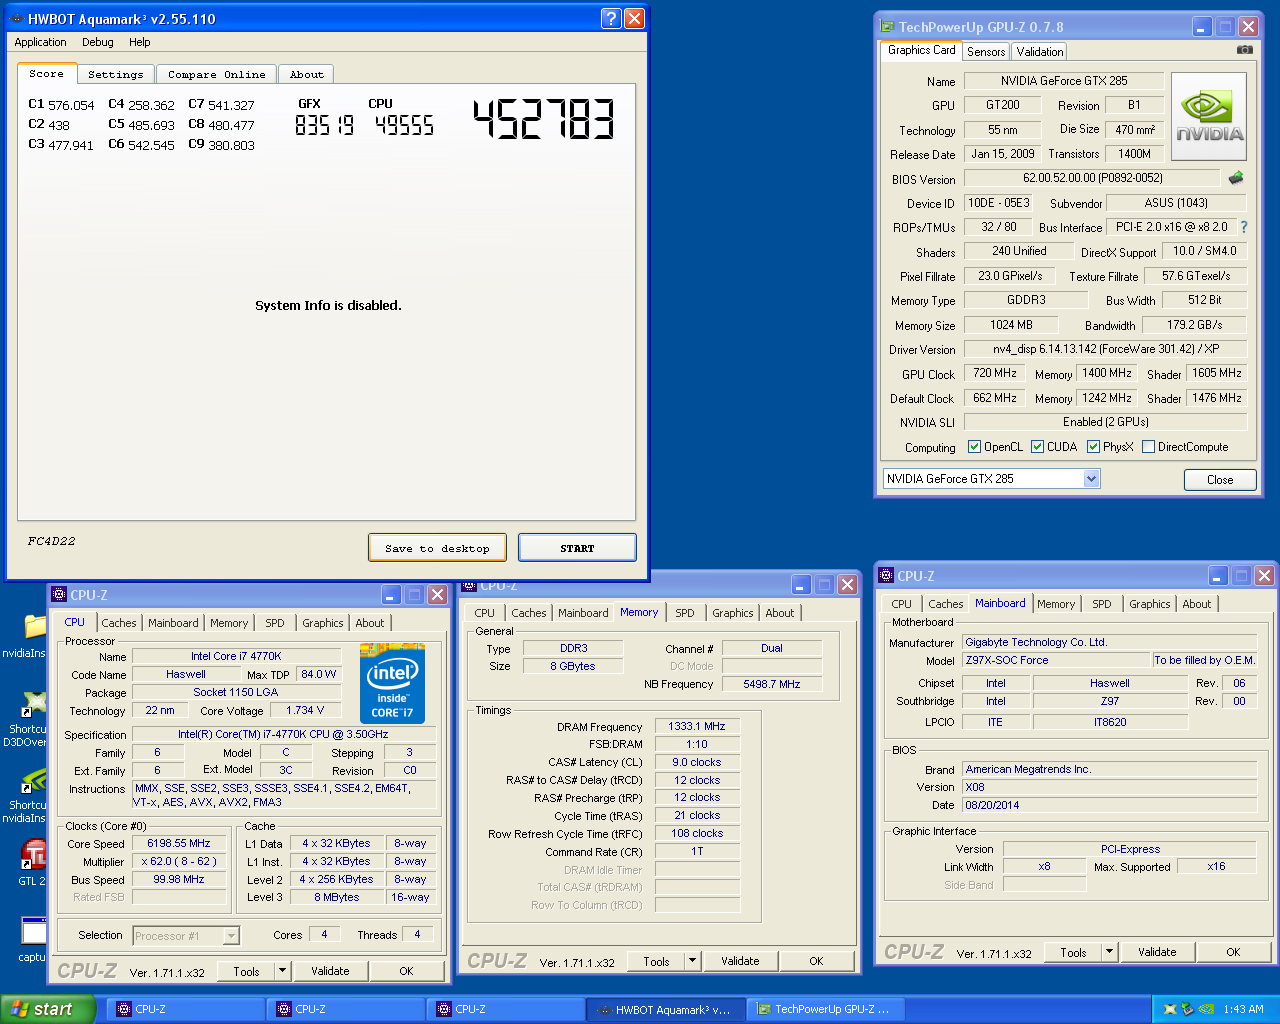The image size is (1280, 1024).
Task: Open Graphics tab in CPU-Z Mainboard window
Action: pos(1150,604)
